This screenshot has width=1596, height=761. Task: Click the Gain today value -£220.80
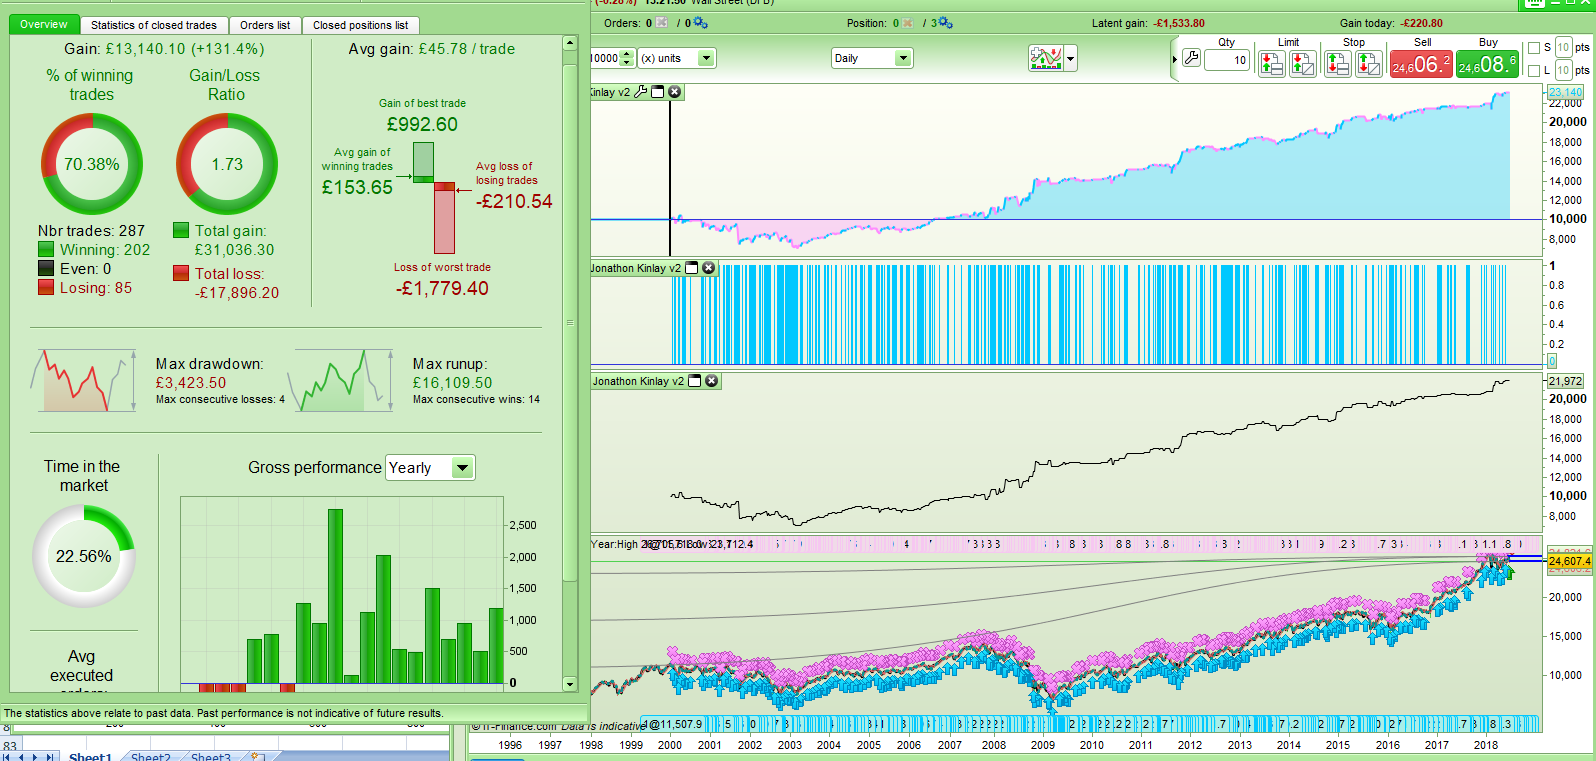coord(1422,23)
